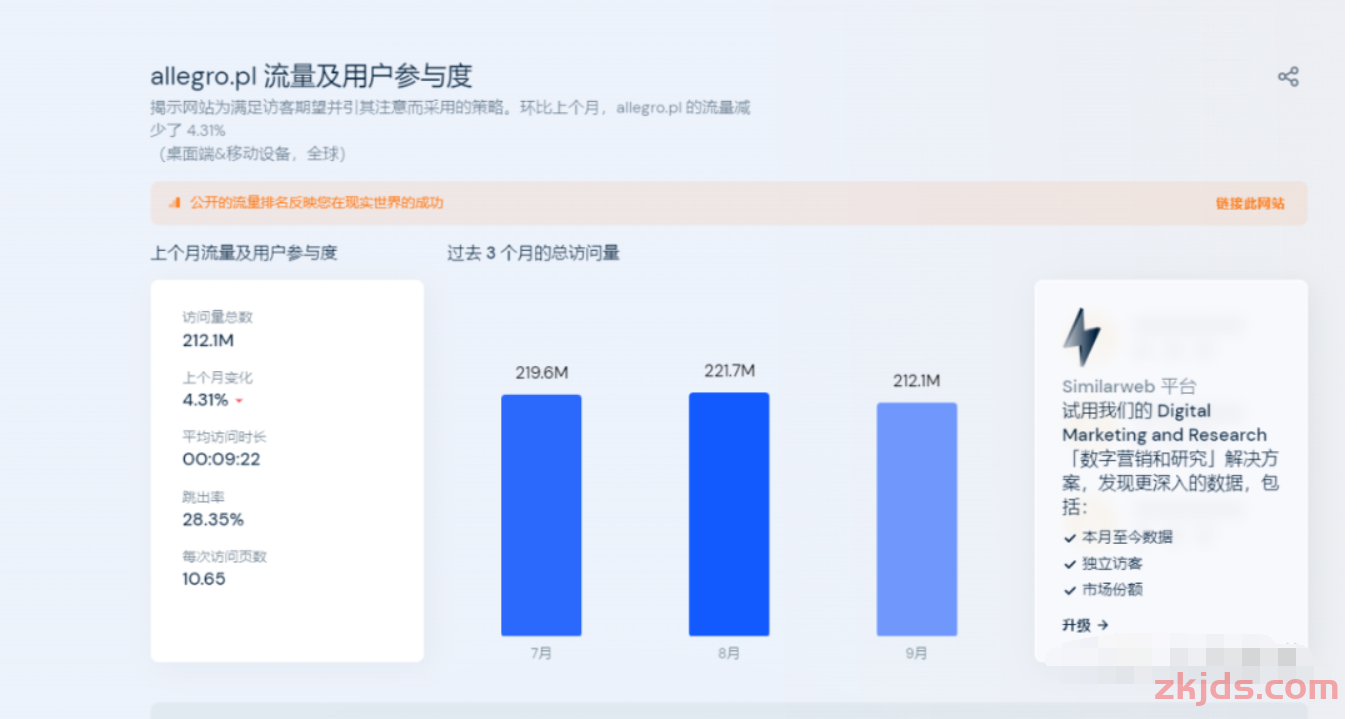Click the 过去 3 个月的总访问量 title
Screen dimensions: 1357x719
pyautogui.click(x=533, y=253)
